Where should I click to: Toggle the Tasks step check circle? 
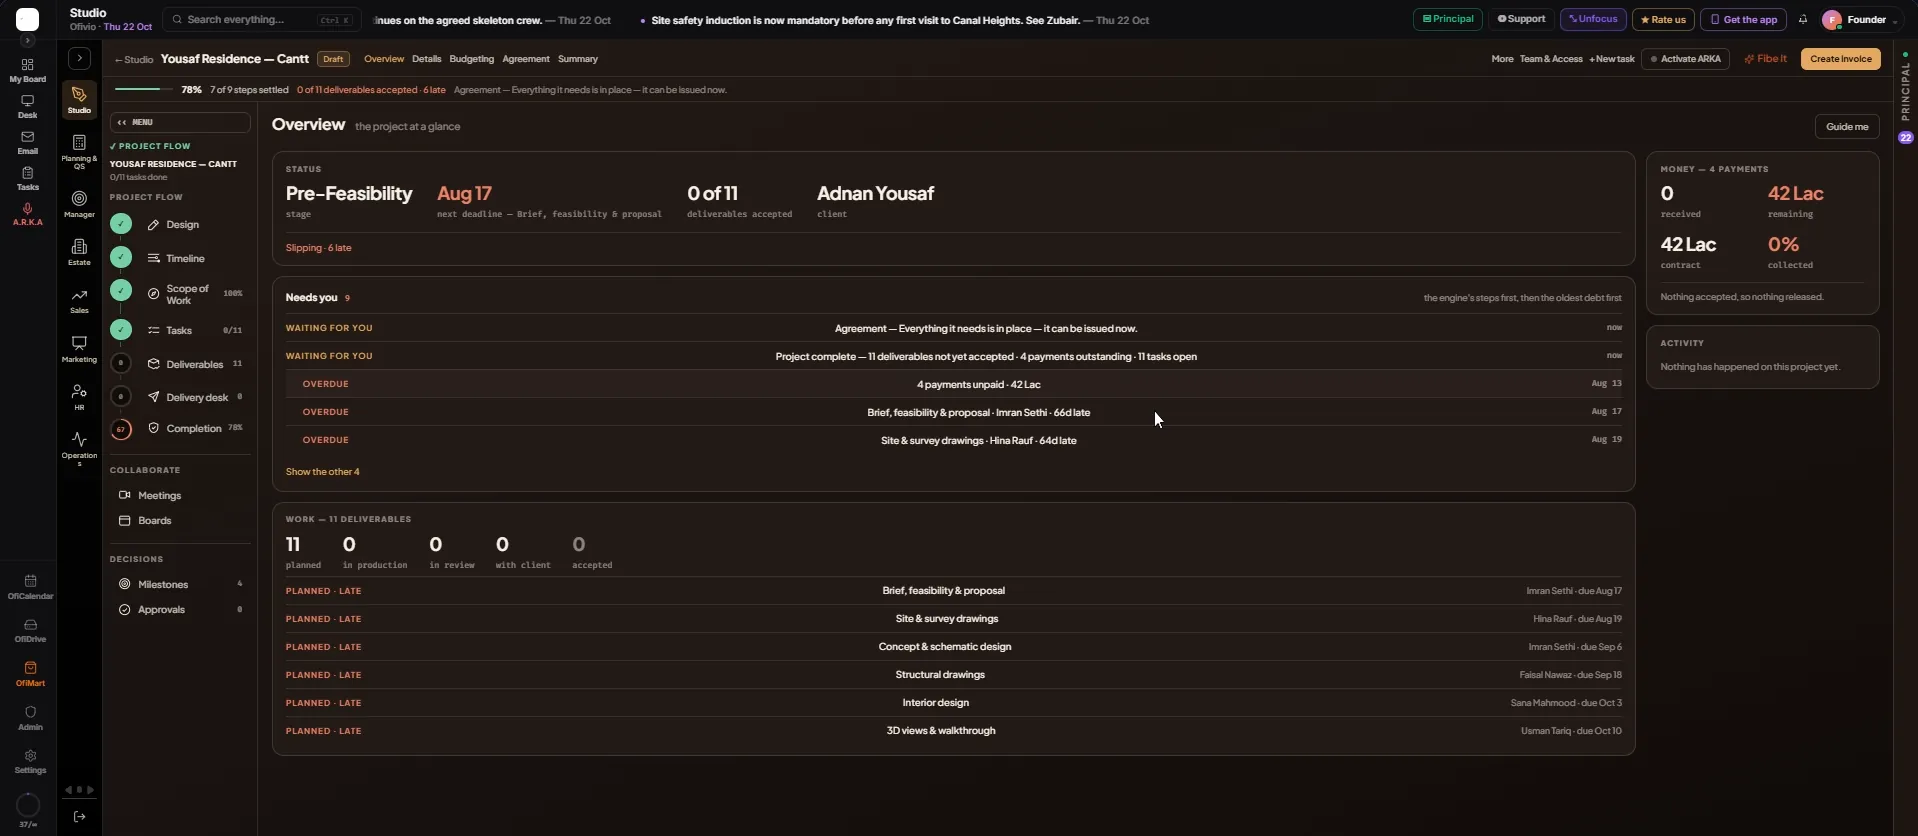click(121, 329)
